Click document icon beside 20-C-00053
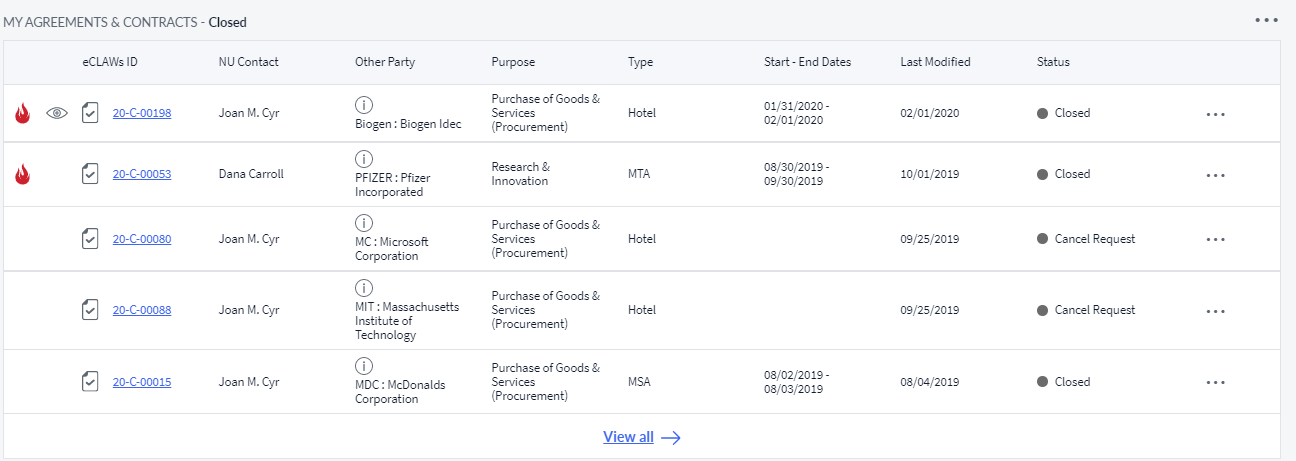Viewport: 1296px width, 461px height. point(90,174)
